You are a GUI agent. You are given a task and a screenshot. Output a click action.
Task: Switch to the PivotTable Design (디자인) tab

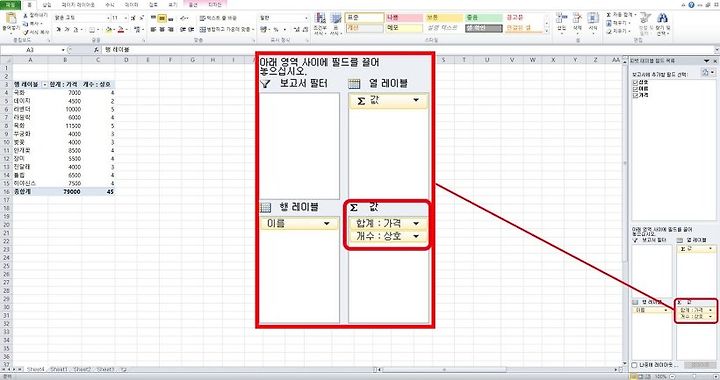(215, 5)
